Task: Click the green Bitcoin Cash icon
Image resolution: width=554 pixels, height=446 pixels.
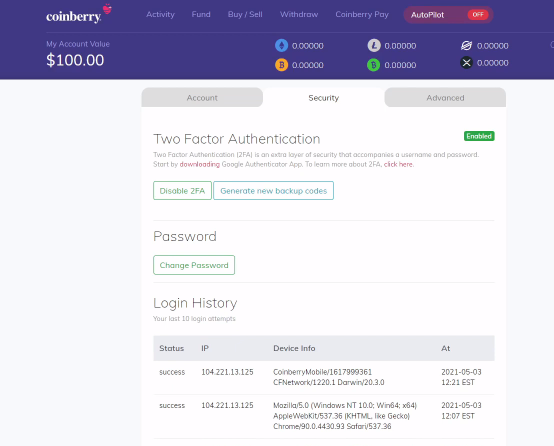Action: tap(374, 65)
